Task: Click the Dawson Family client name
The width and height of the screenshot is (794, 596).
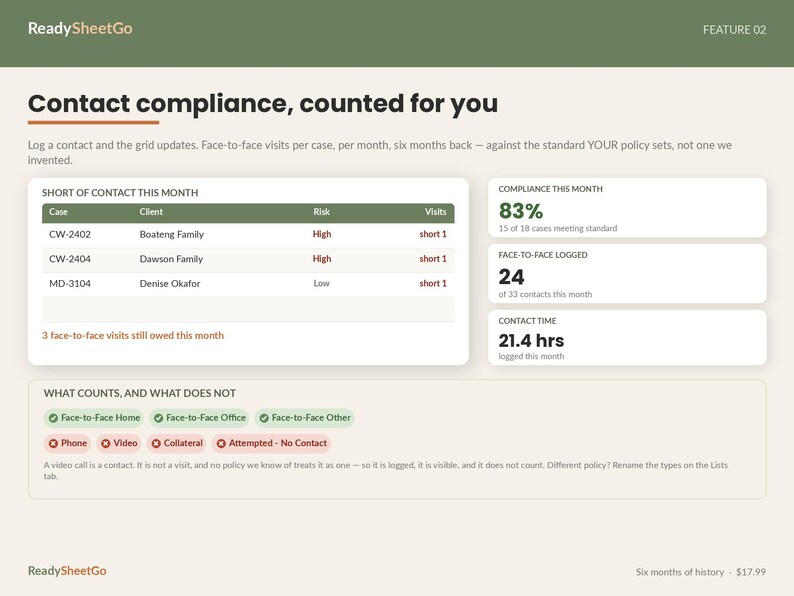Action: (x=171, y=259)
